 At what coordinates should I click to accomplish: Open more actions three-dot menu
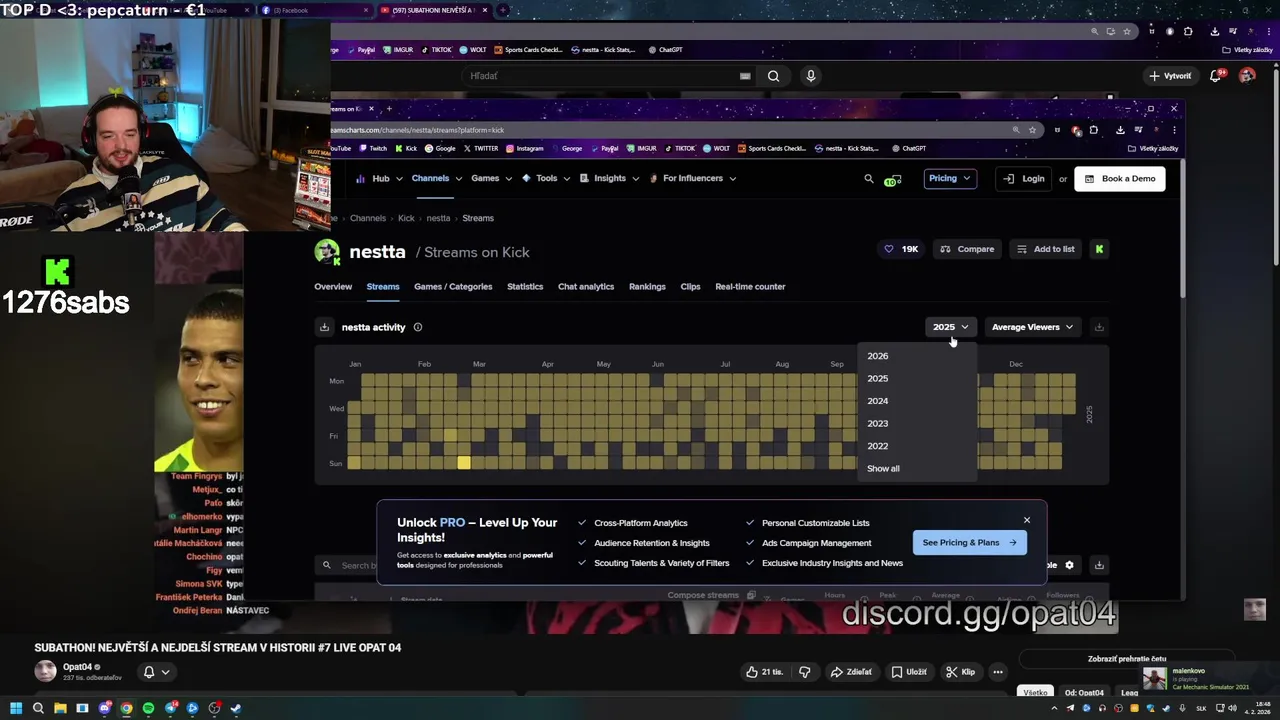[x=998, y=672]
